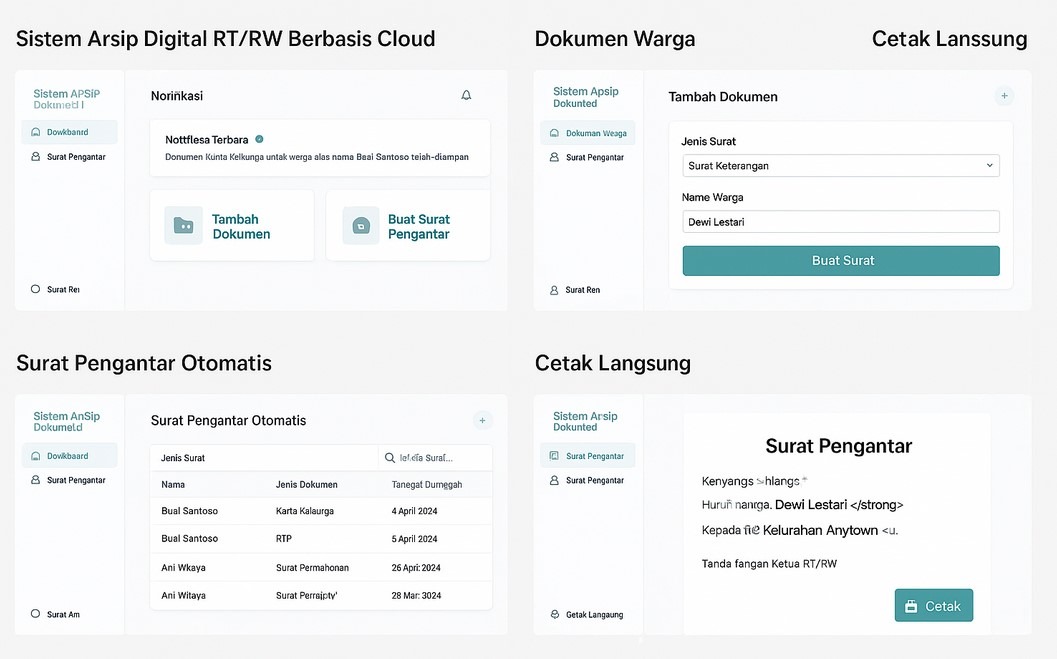
Task: Click the Tambah Dokumen folder card
Action: (x=232, y=226)
